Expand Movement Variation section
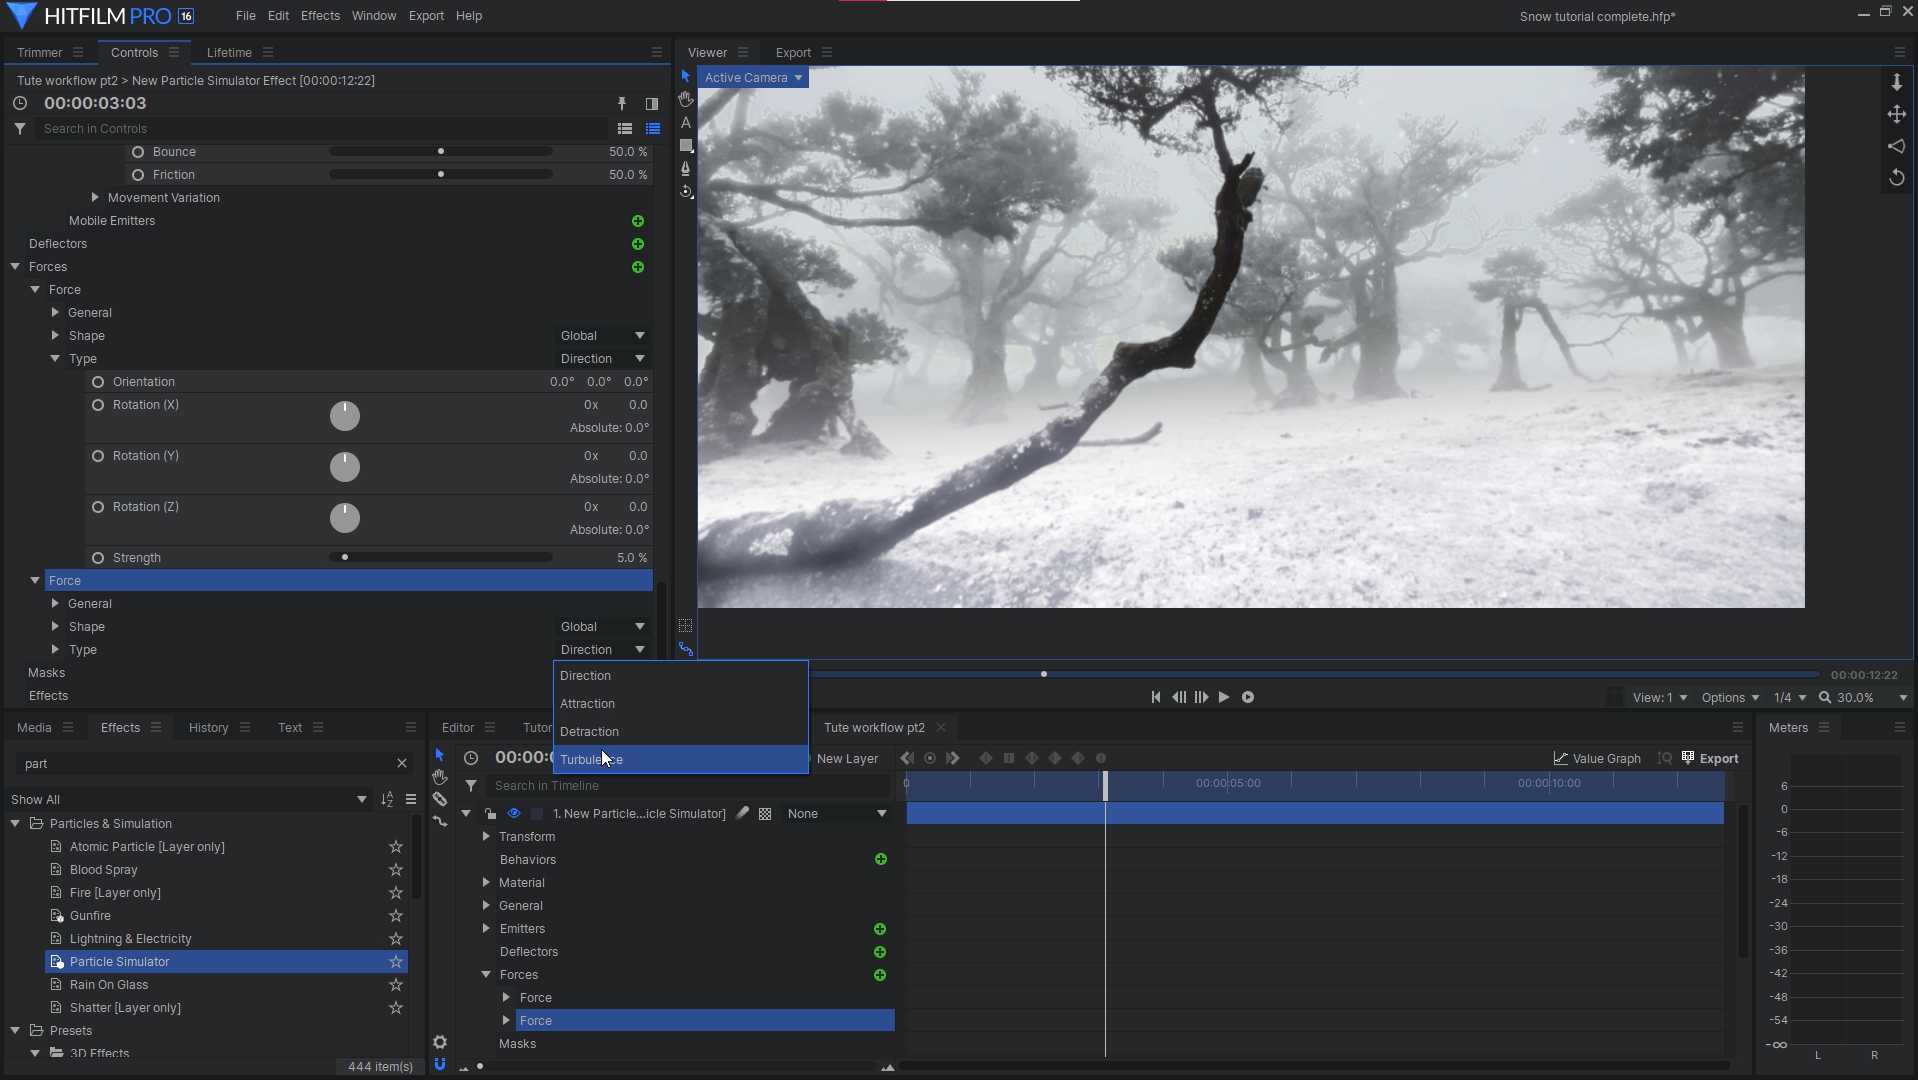Viewport: 1918px width, 1080px height. 95,198
